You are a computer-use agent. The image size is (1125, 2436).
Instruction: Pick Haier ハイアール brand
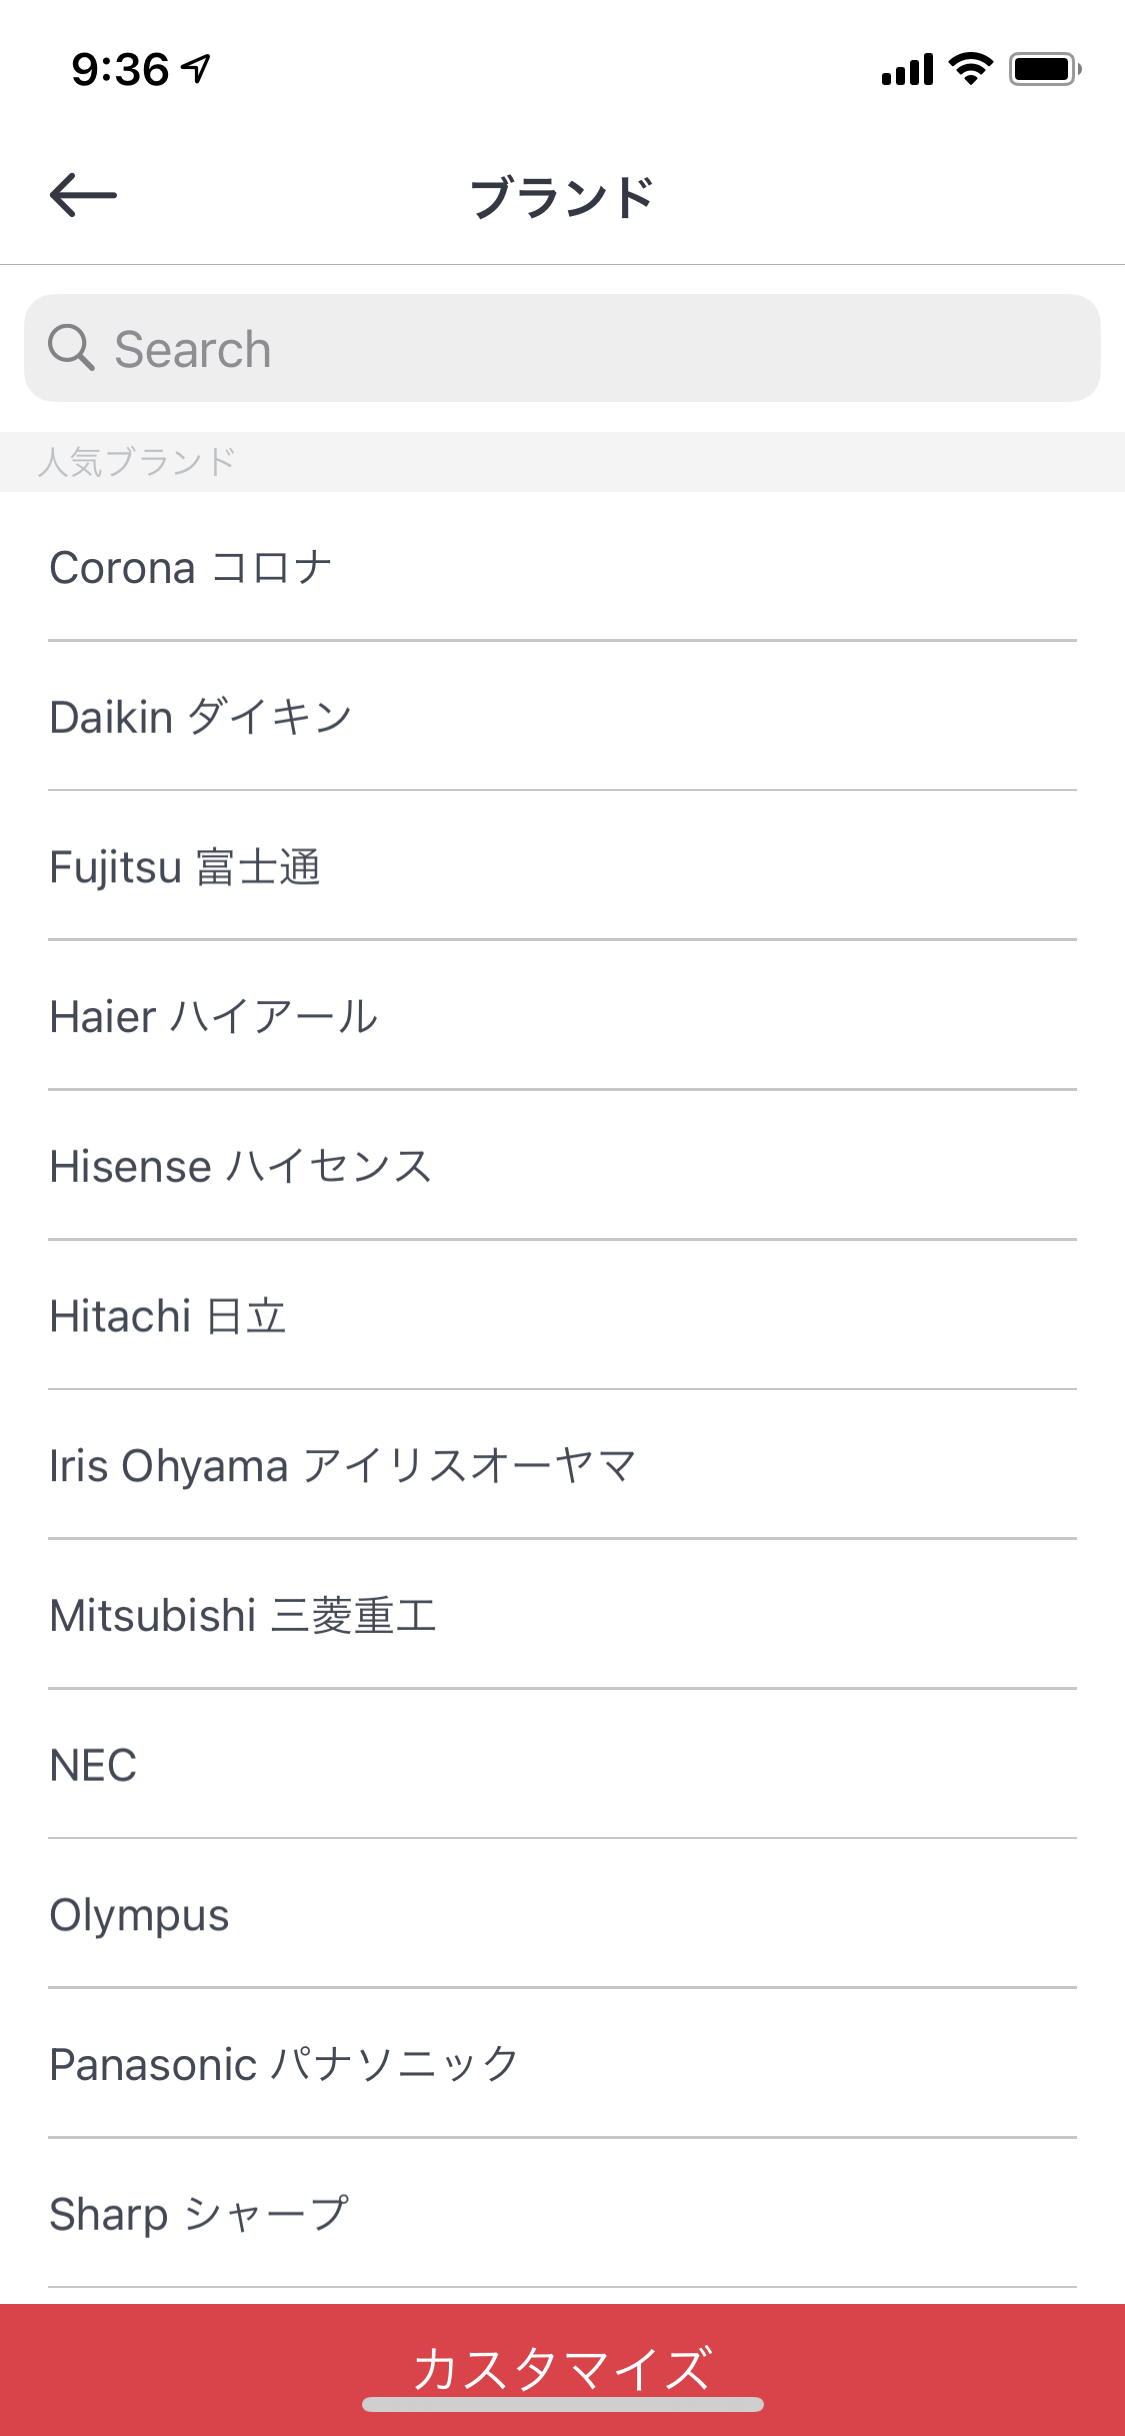(x=213, y=1017)
